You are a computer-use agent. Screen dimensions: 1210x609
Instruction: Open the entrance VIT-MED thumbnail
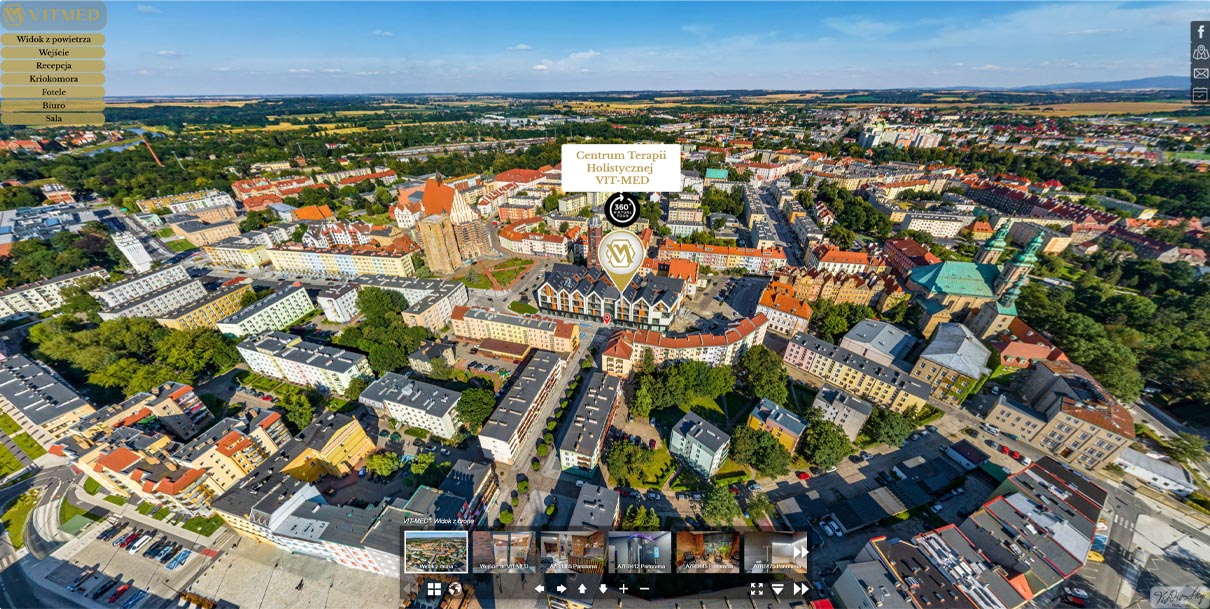[x=503, y=552]
